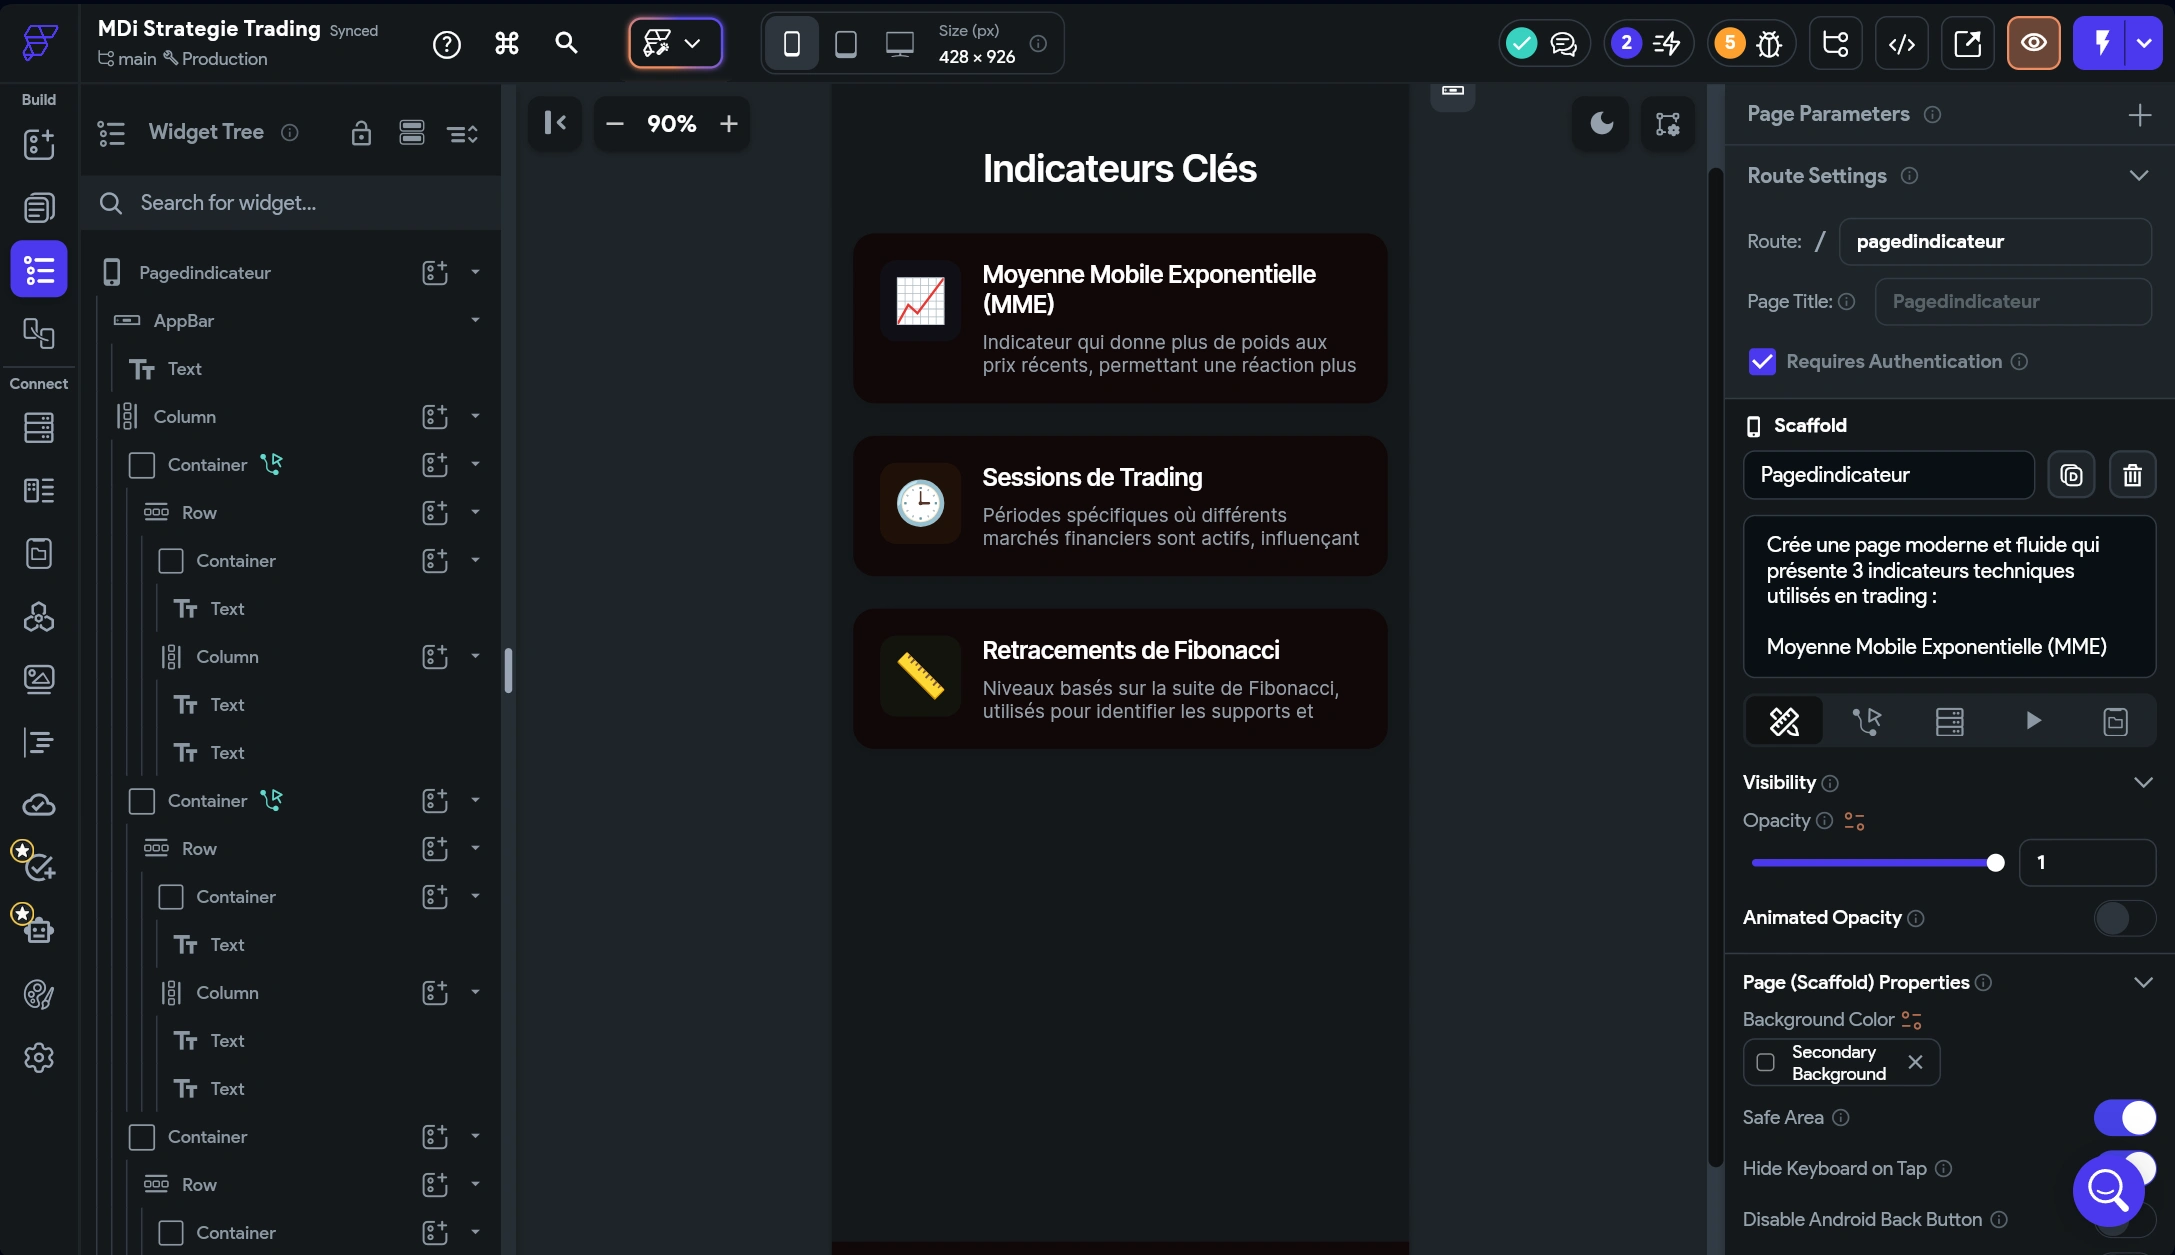Click the debug bug icon with badge 5

click(1768, 43)
